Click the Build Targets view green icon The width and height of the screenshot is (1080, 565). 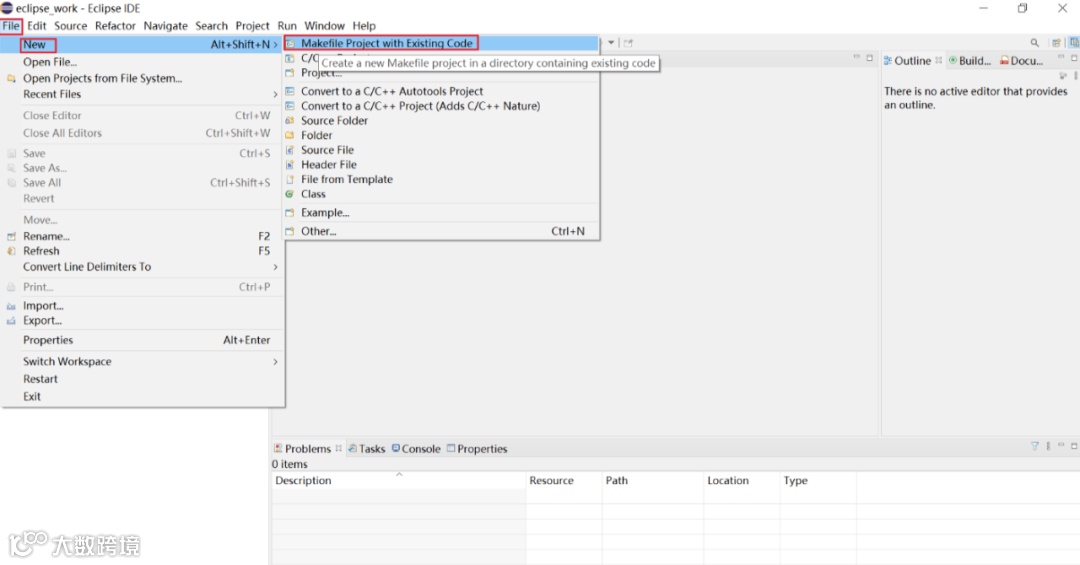click(953, 61)
